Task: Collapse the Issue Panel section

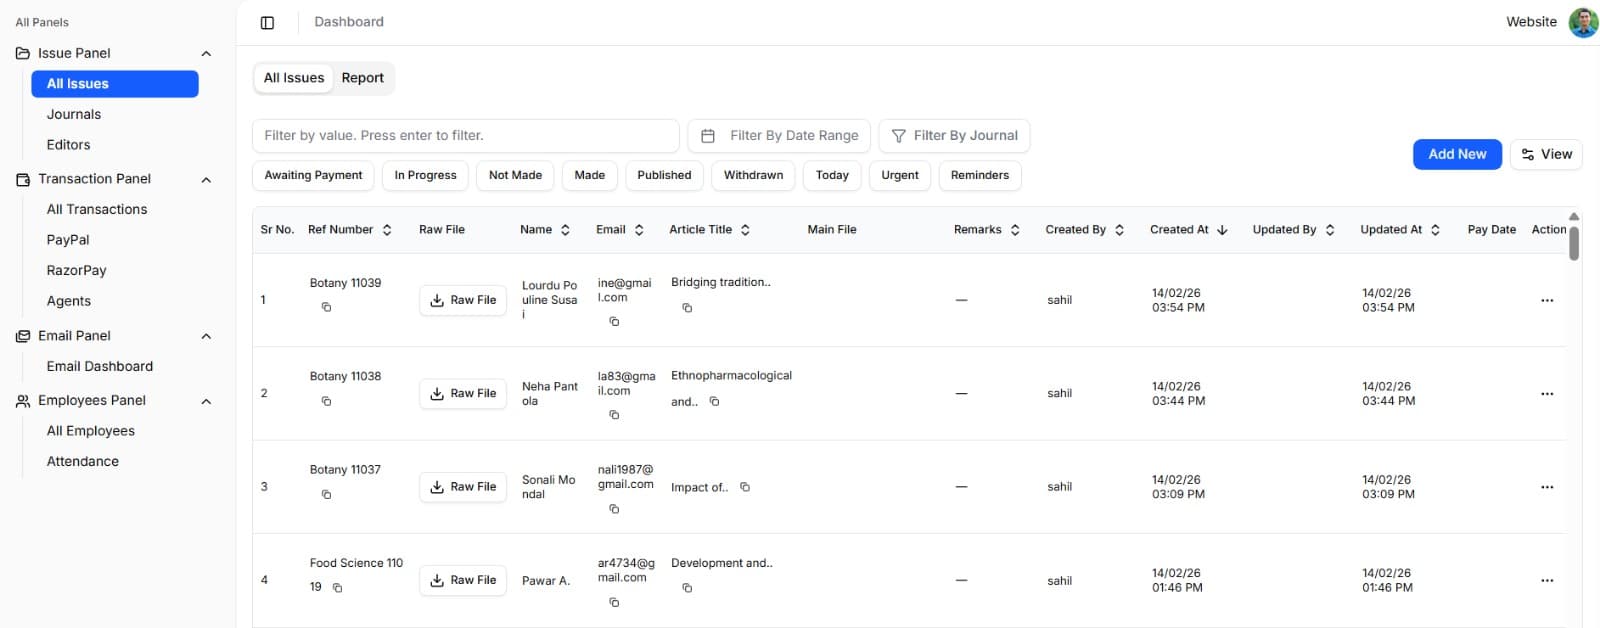Action: tap(206, 54)
